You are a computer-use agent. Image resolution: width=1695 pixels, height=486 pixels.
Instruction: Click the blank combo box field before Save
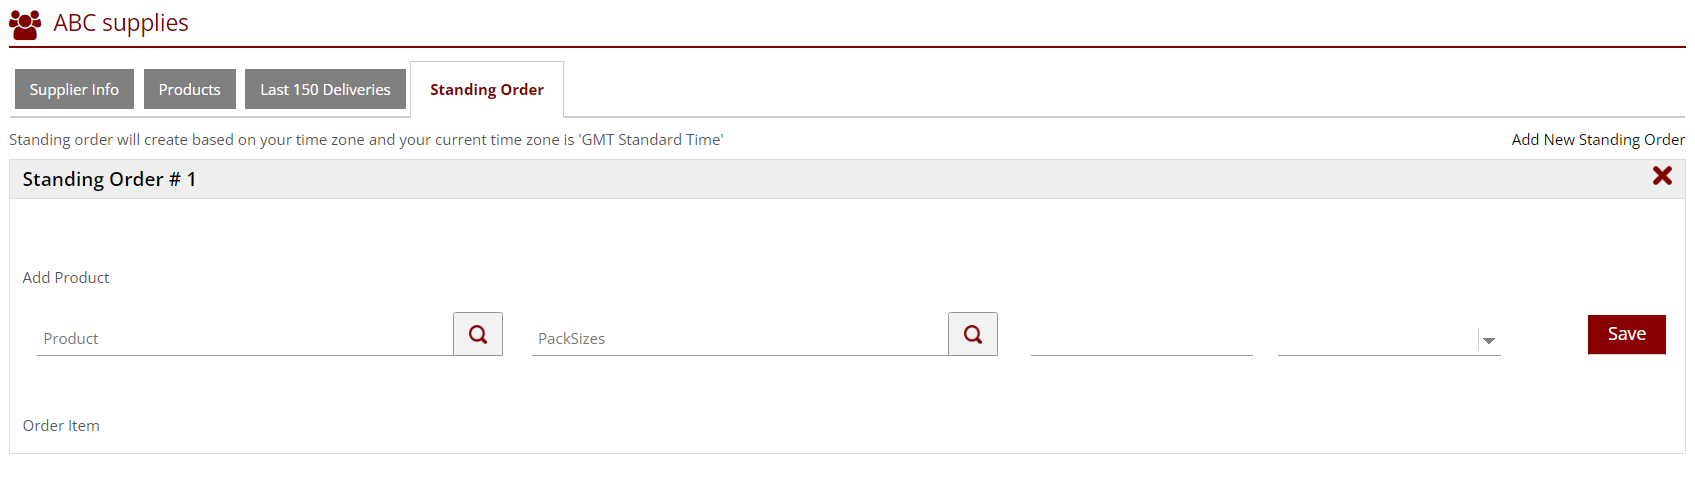click(x=1377, y=339)
